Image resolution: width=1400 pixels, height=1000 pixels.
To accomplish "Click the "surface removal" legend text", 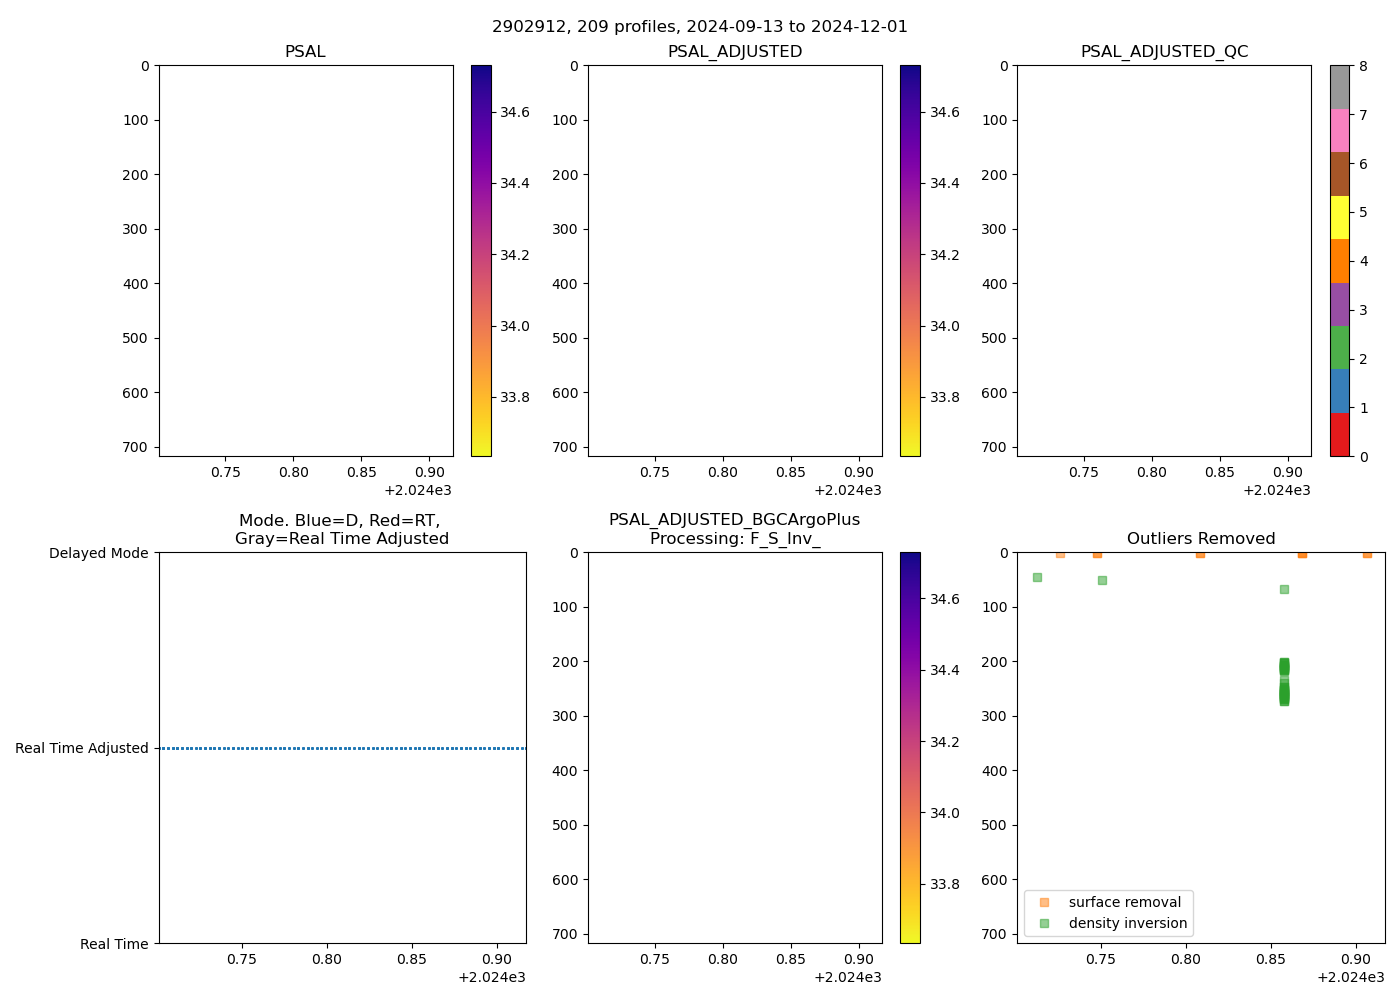I will pyautogui.click(x=1124, y=902).
